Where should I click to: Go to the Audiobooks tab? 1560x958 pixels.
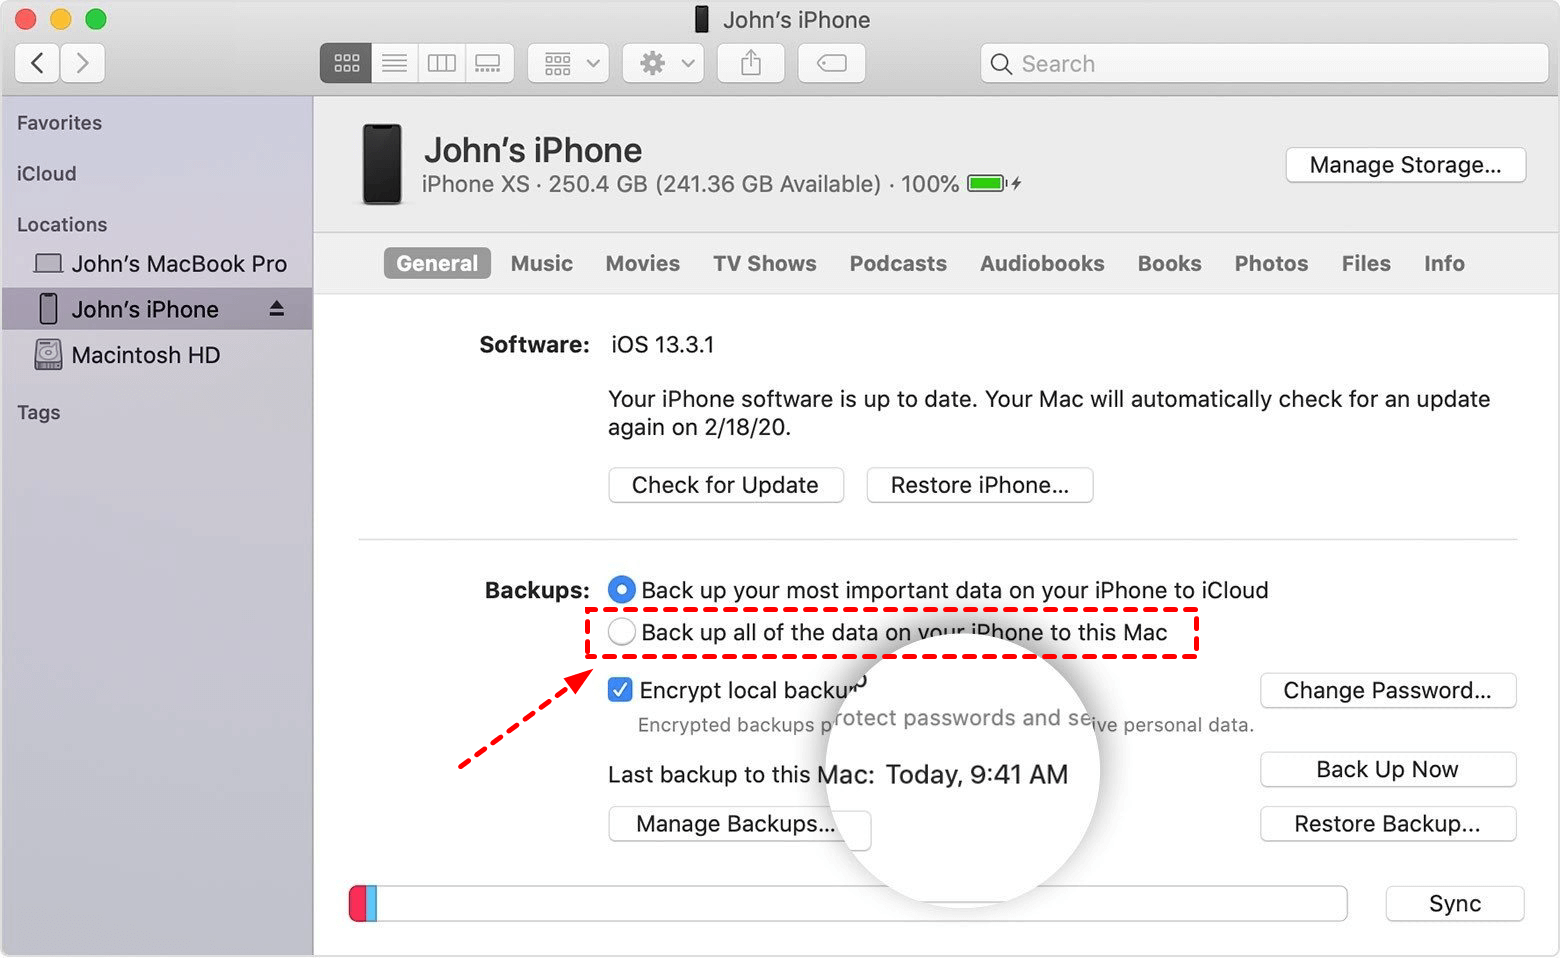click(x=1042, y=263)
